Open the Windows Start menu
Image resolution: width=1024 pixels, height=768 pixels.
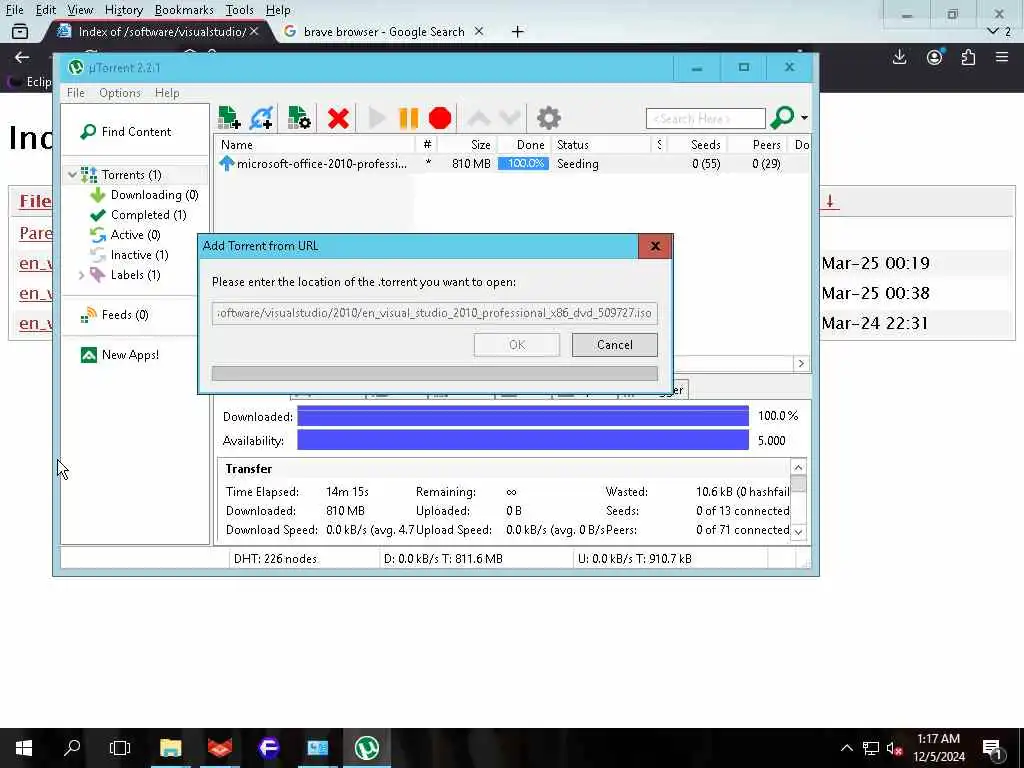(x=24, y=748)
